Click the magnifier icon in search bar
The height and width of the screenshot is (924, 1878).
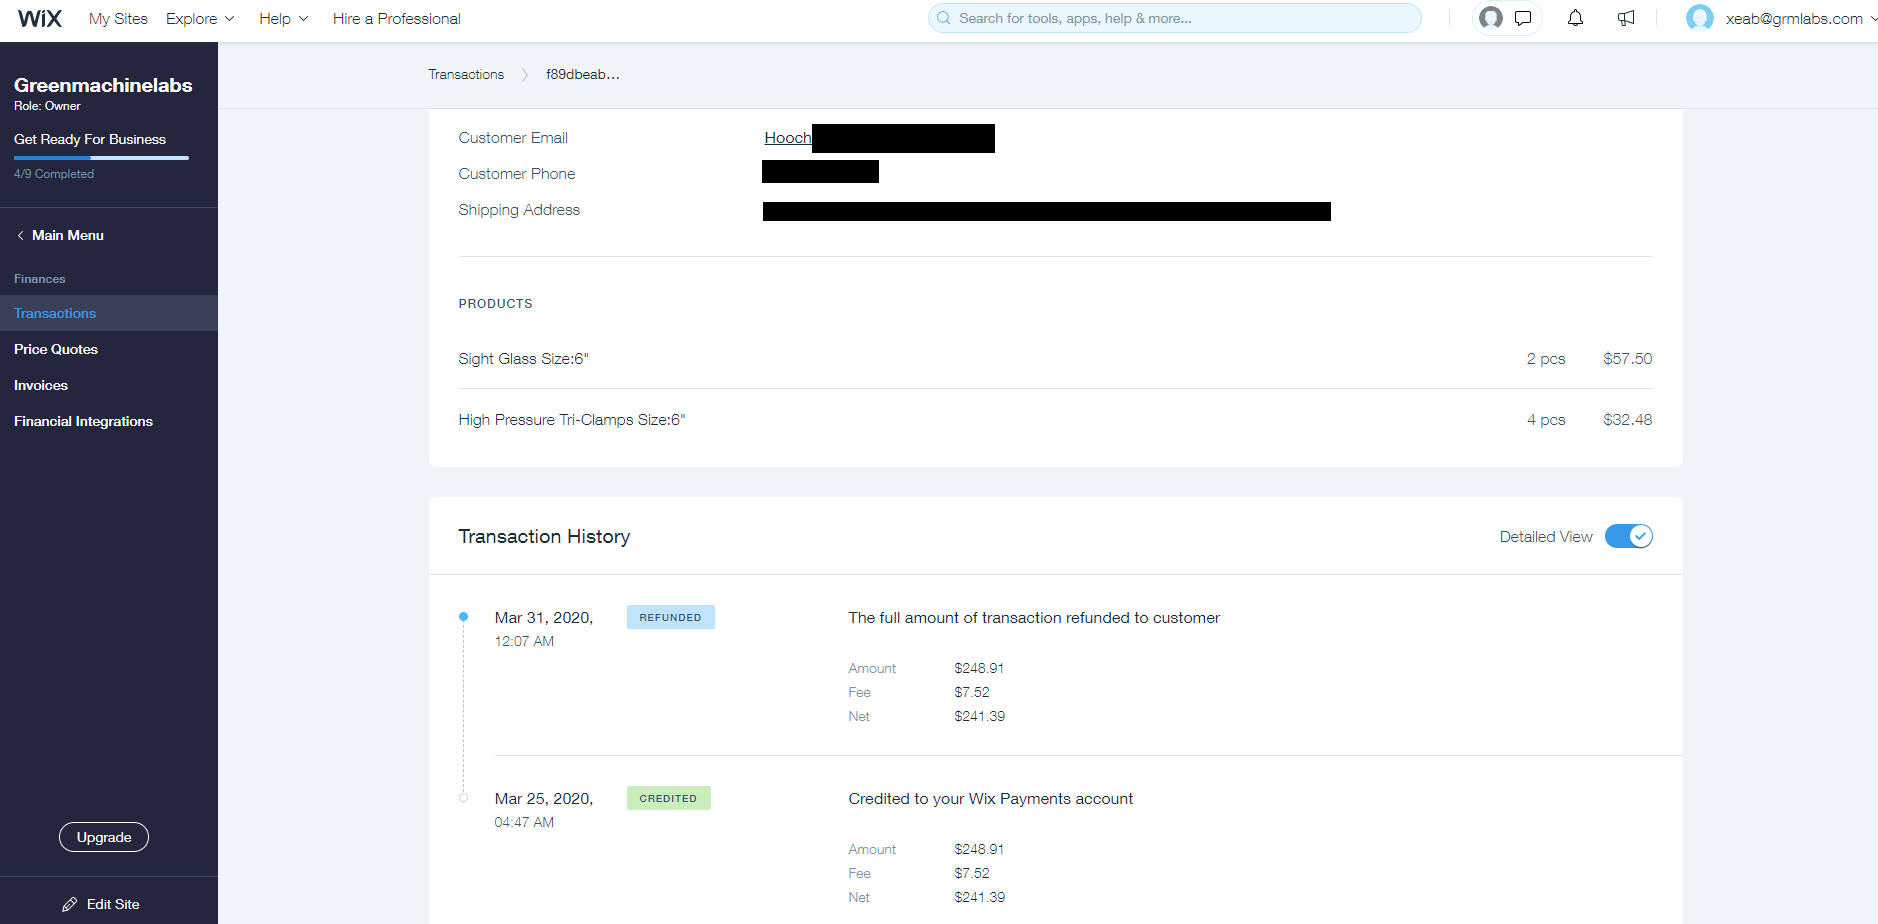click(943, 18)
